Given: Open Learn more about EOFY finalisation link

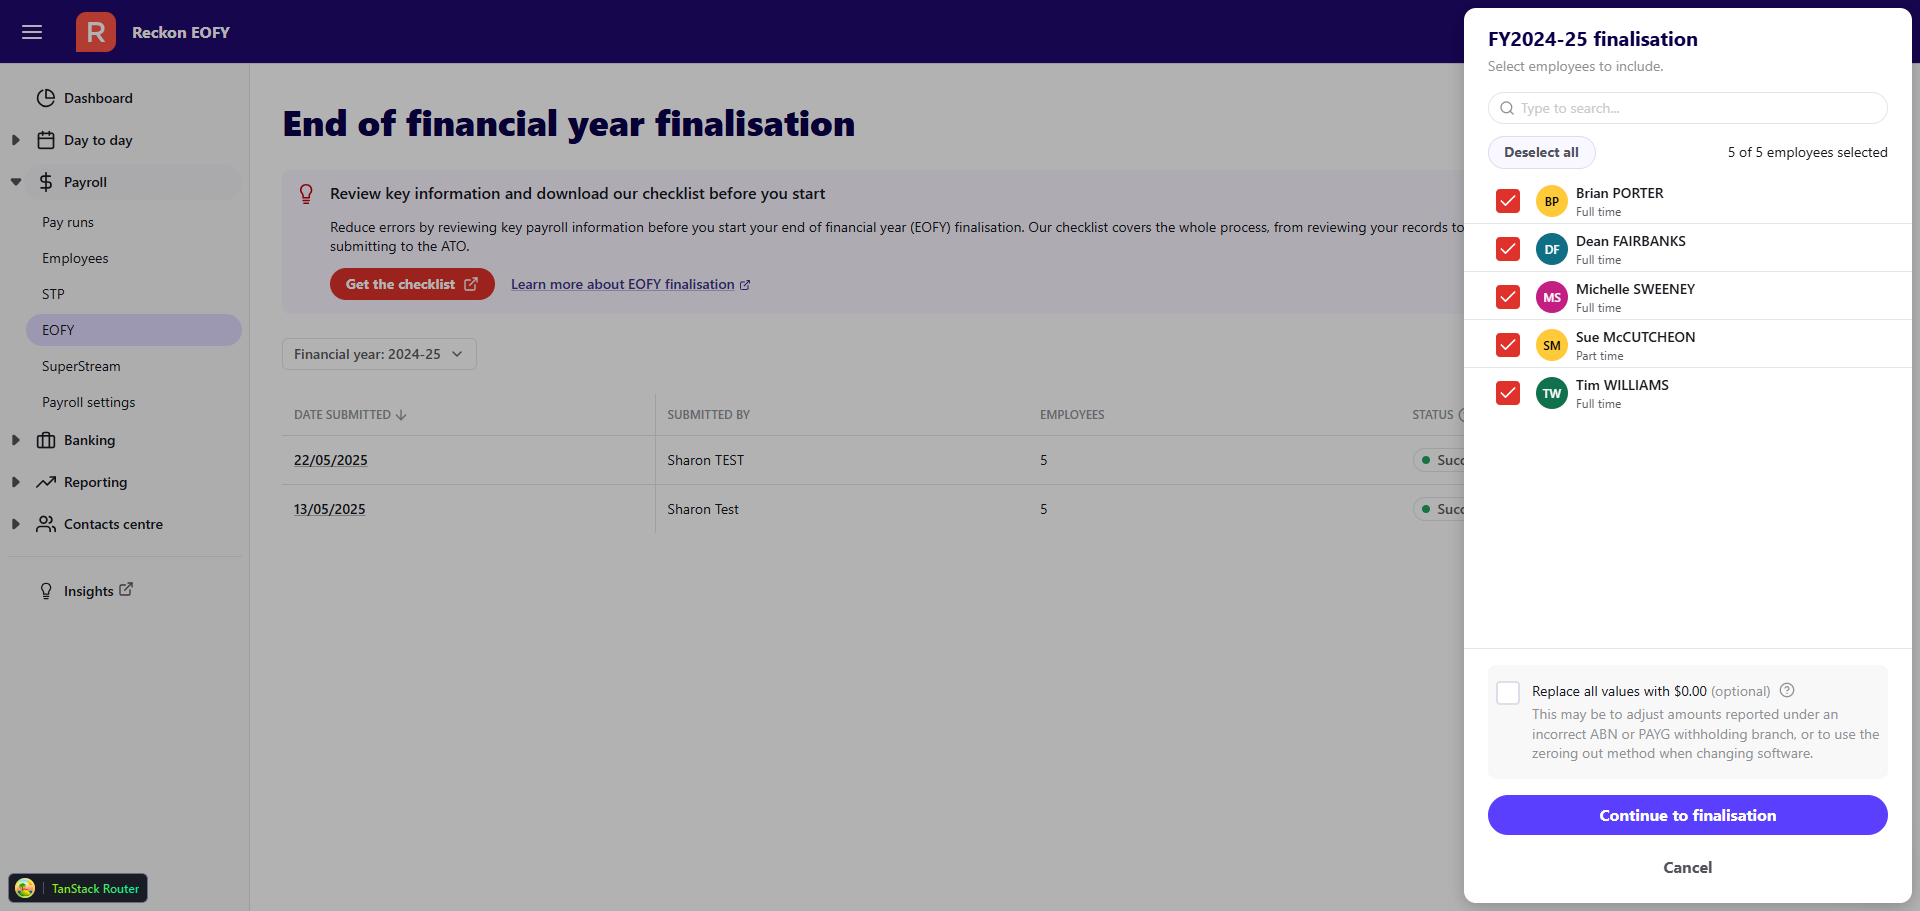Looking at the screenshot, I should pos(630,285).
